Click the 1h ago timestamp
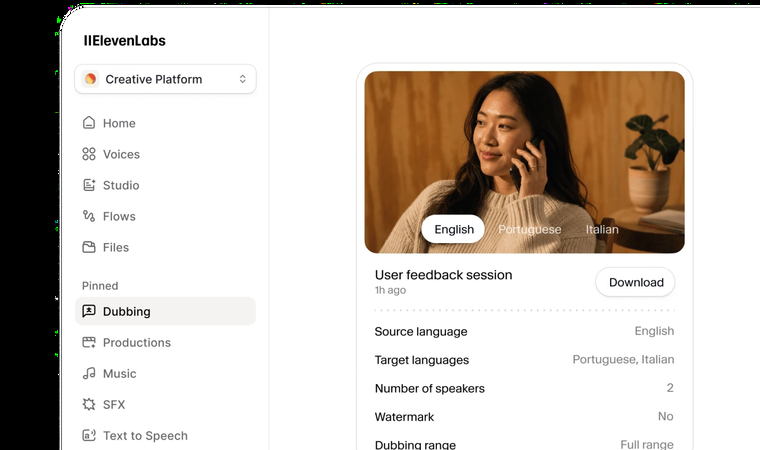Image resolution: width=760 pixels, height=450 pixels. click(390, 290)
